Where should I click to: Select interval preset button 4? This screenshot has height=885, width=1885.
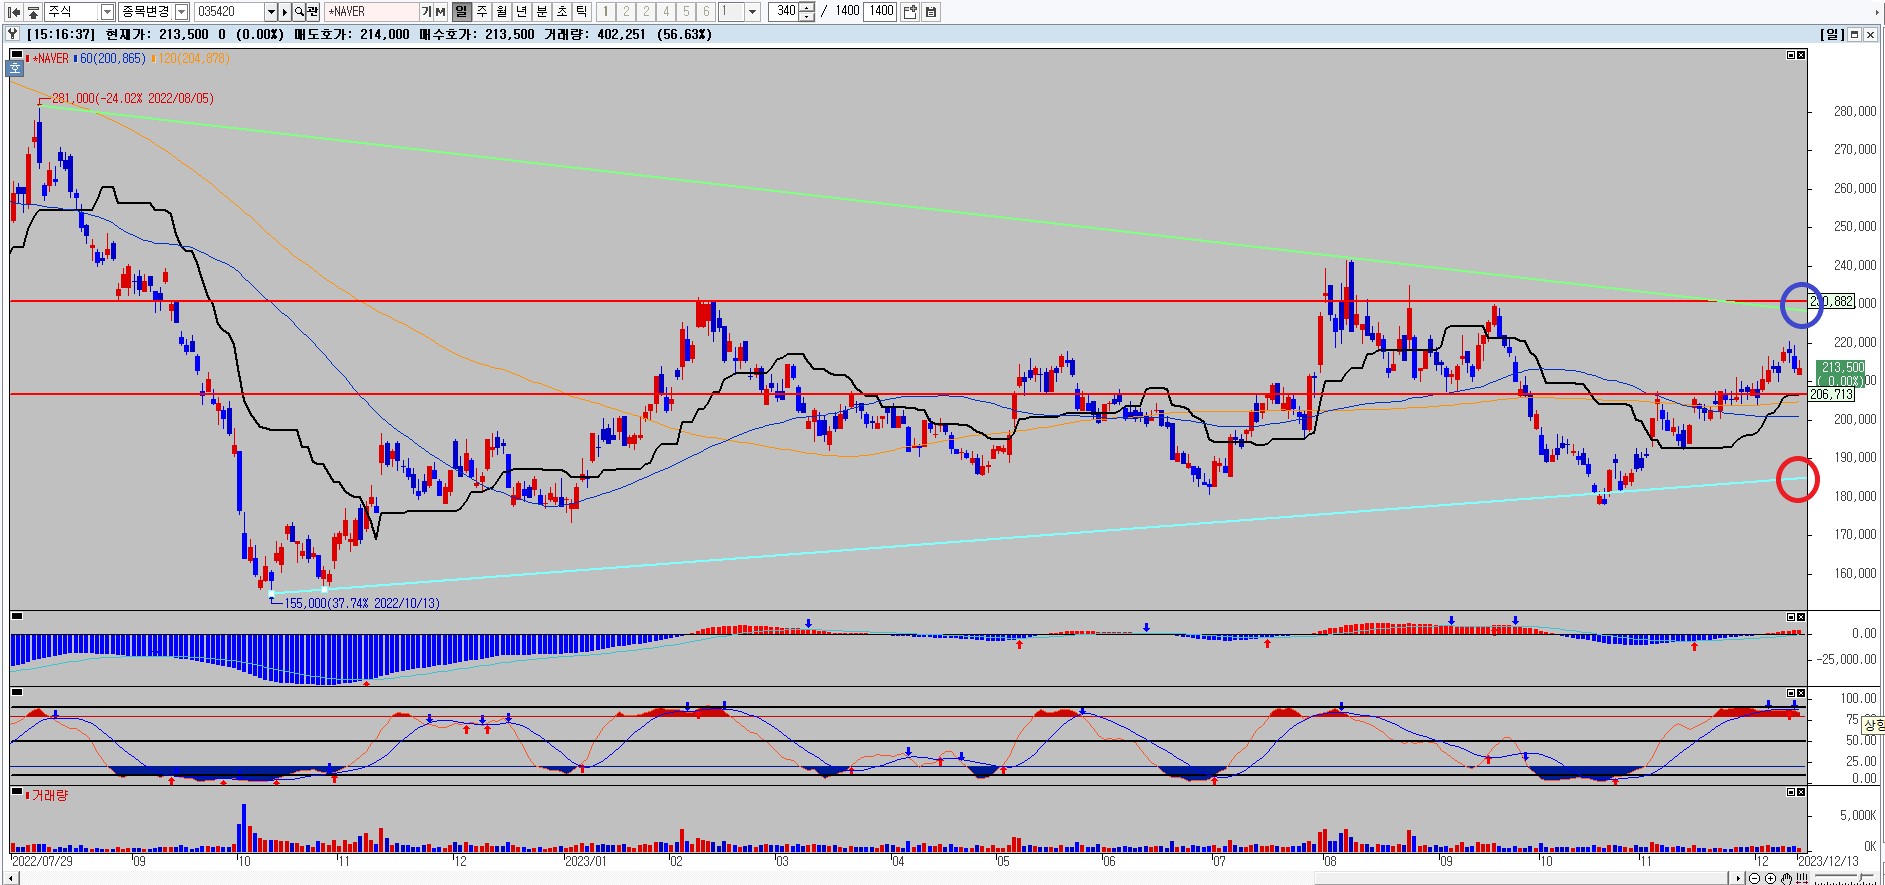click(x=666, y=12)
